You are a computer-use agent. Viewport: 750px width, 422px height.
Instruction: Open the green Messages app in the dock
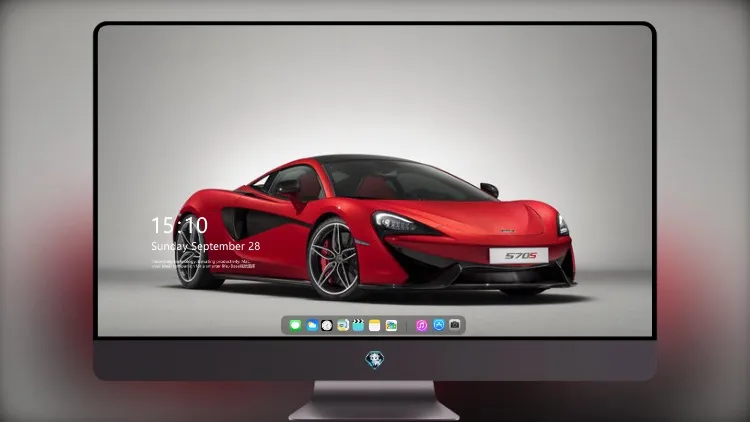click(295, 325)
